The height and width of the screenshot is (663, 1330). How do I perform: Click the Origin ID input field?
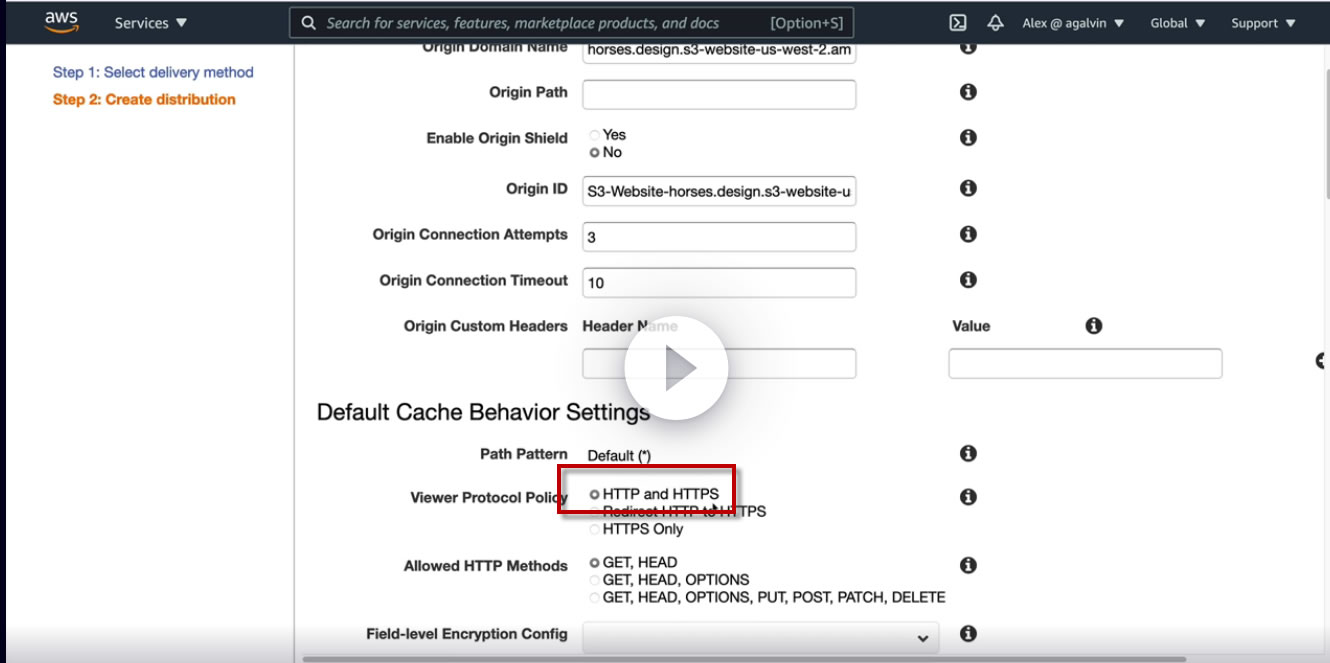(719, 190)
